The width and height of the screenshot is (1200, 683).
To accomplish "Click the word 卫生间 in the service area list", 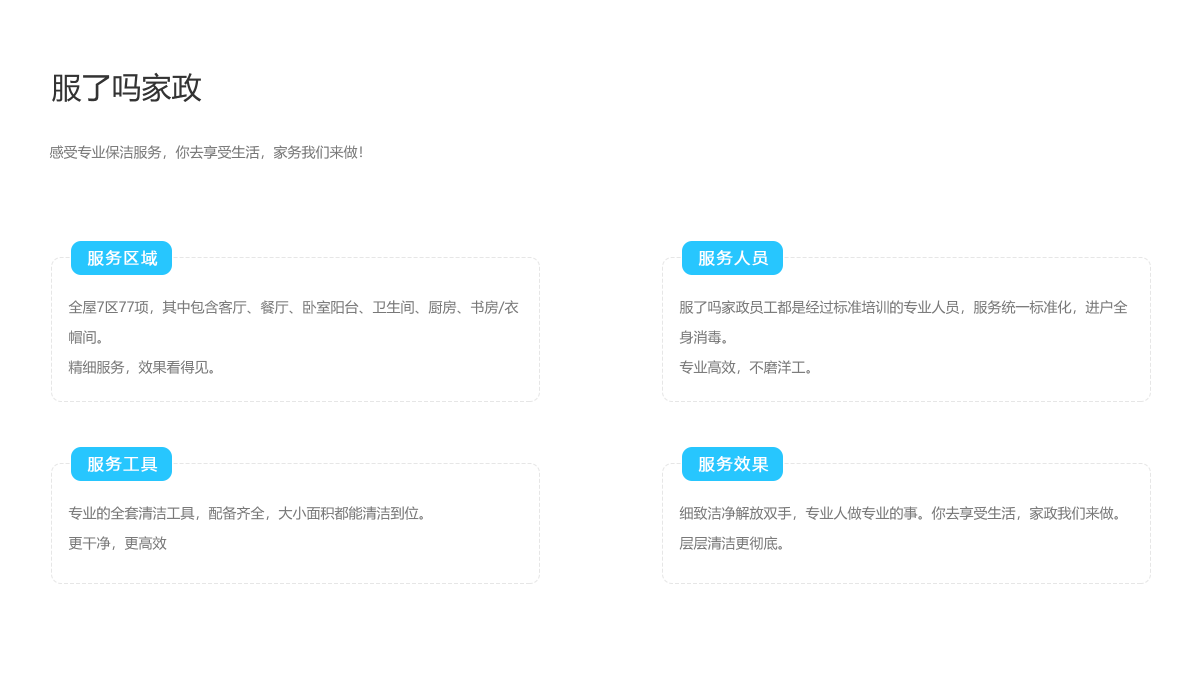I will coord(393,307).
